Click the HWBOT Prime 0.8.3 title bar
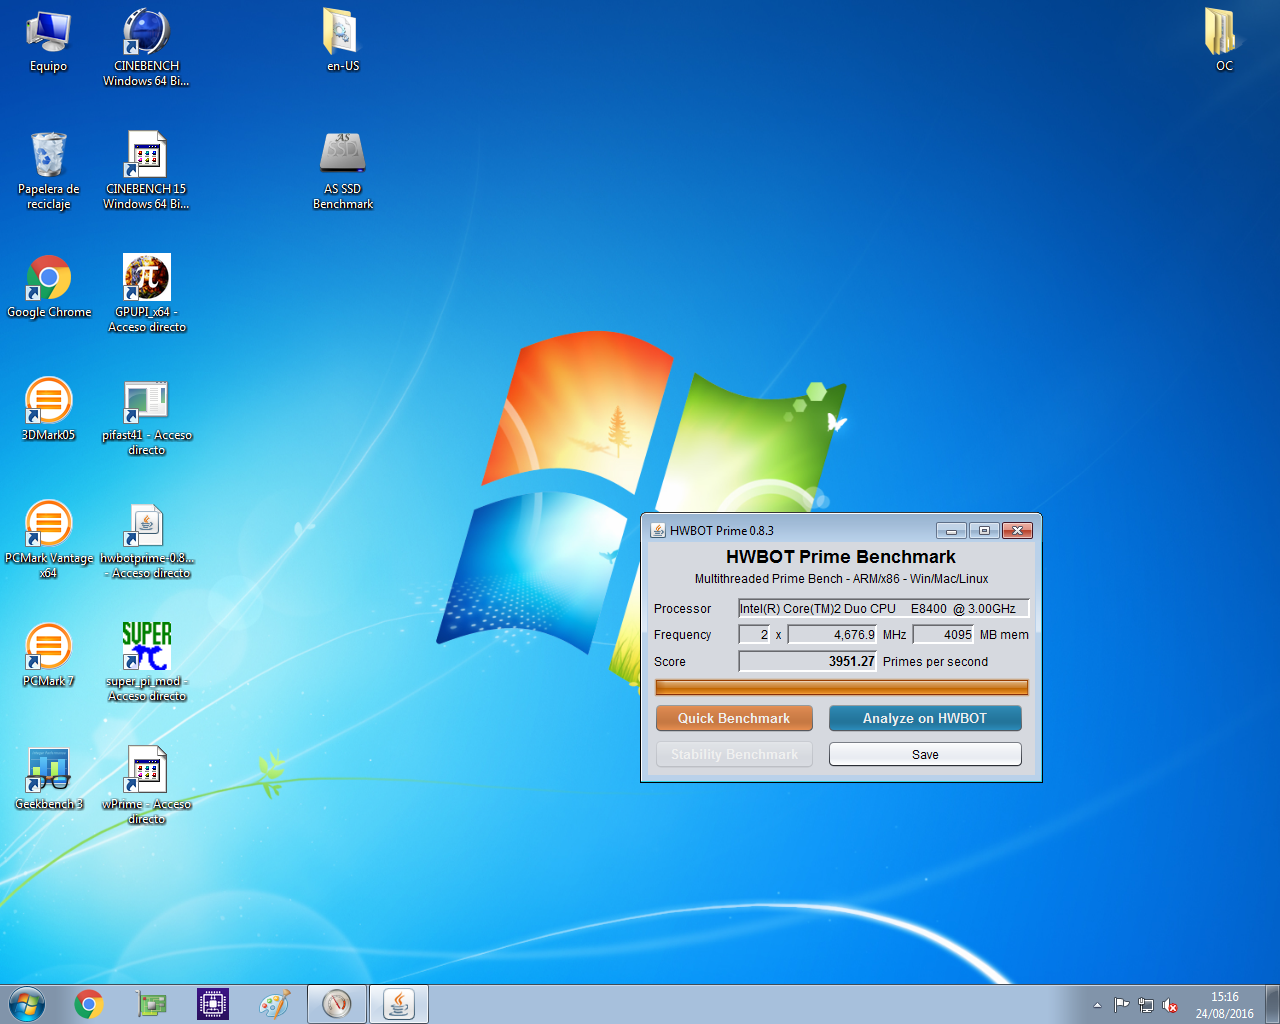 pos(790,530)
